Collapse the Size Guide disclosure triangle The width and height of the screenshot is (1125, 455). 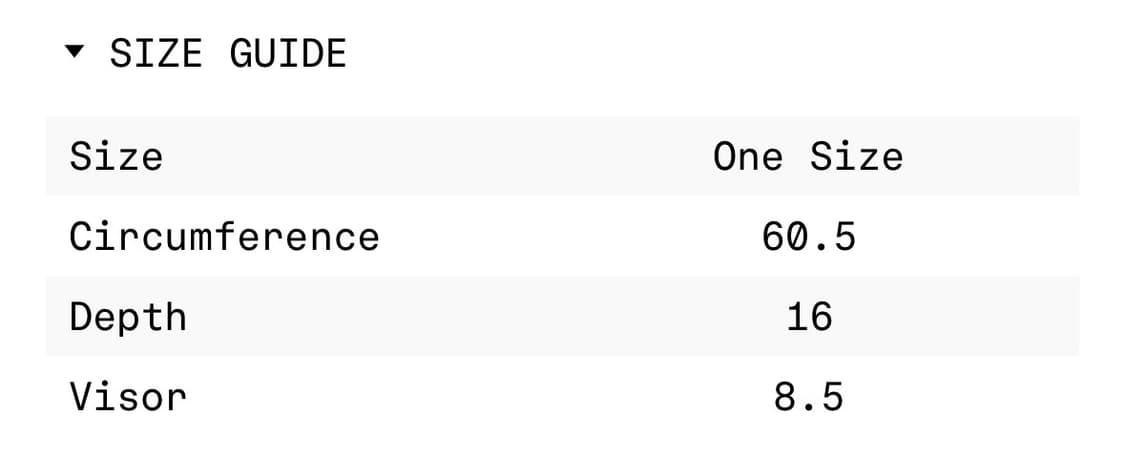pyautogui.click(x=75, y=52)
